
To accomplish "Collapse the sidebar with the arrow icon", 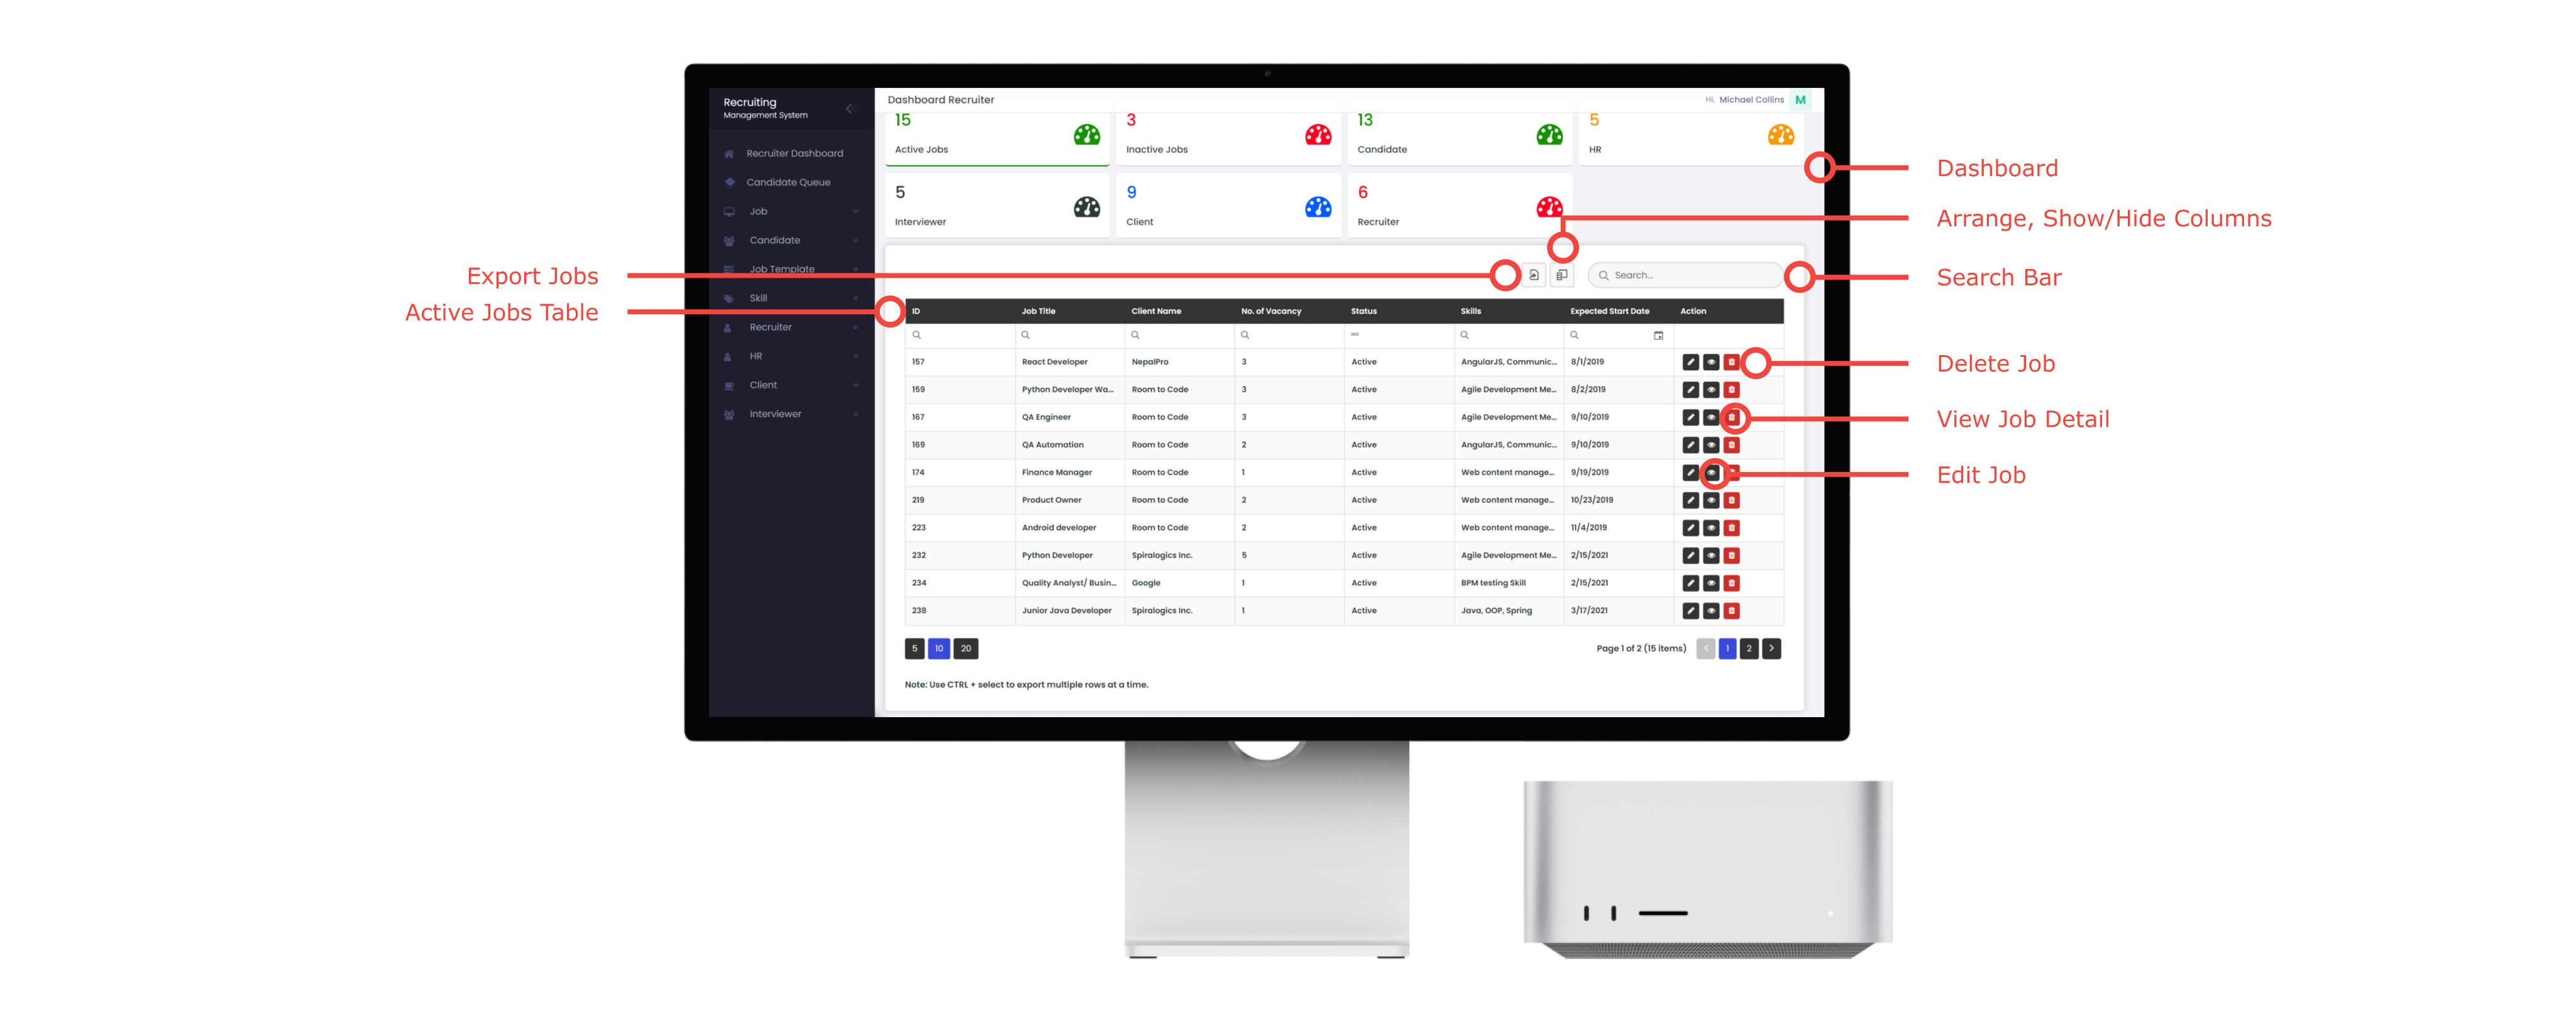I will (x=850, y=108).
